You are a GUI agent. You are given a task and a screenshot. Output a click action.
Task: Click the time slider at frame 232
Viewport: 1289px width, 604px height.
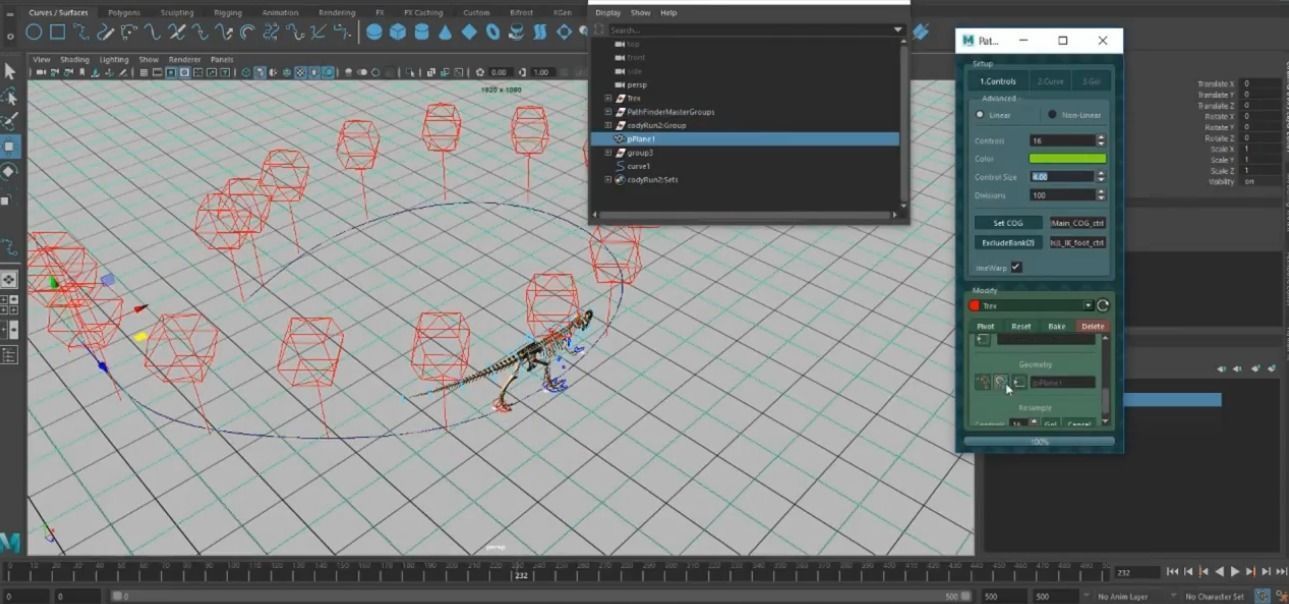[x=520, y=573]
